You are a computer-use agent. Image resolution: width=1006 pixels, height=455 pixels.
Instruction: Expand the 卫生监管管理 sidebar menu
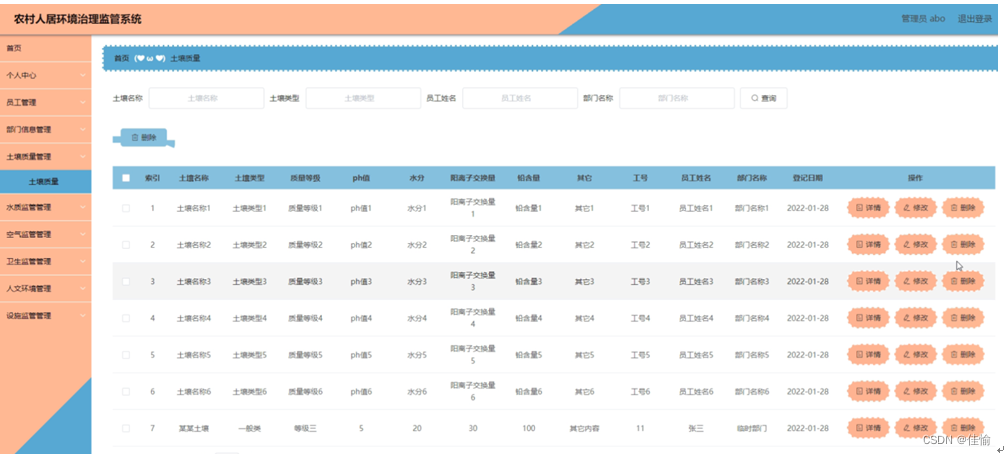pyautogui.click(x=46, y=261)
